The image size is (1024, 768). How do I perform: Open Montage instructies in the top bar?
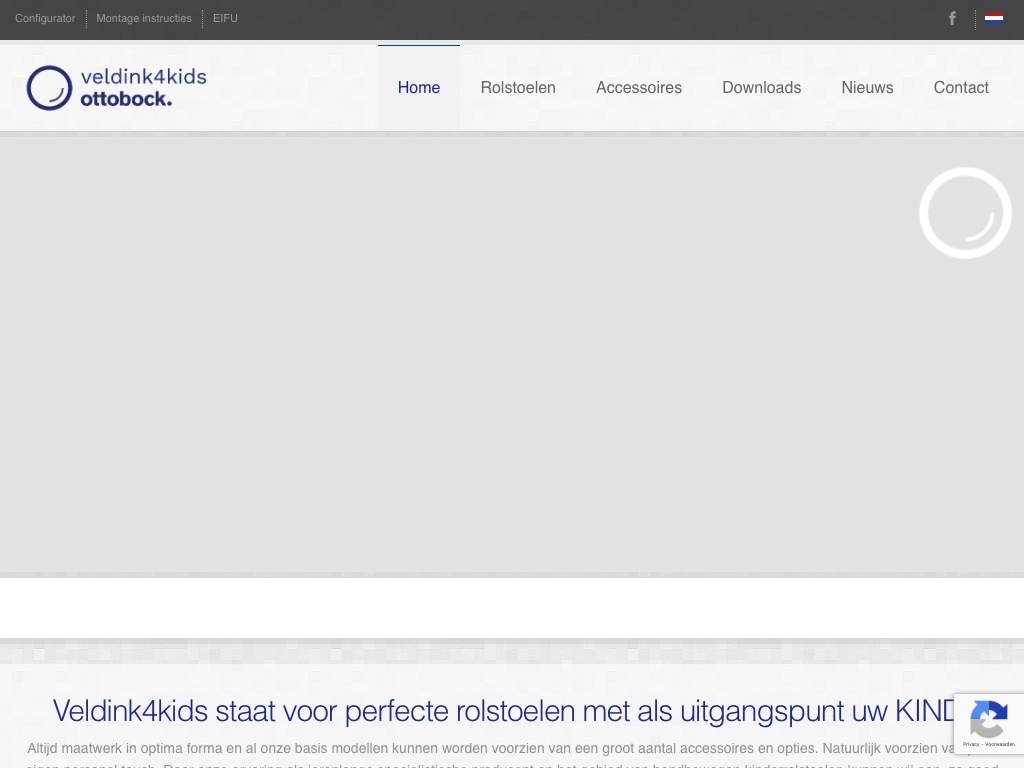(x=144, y=18)
